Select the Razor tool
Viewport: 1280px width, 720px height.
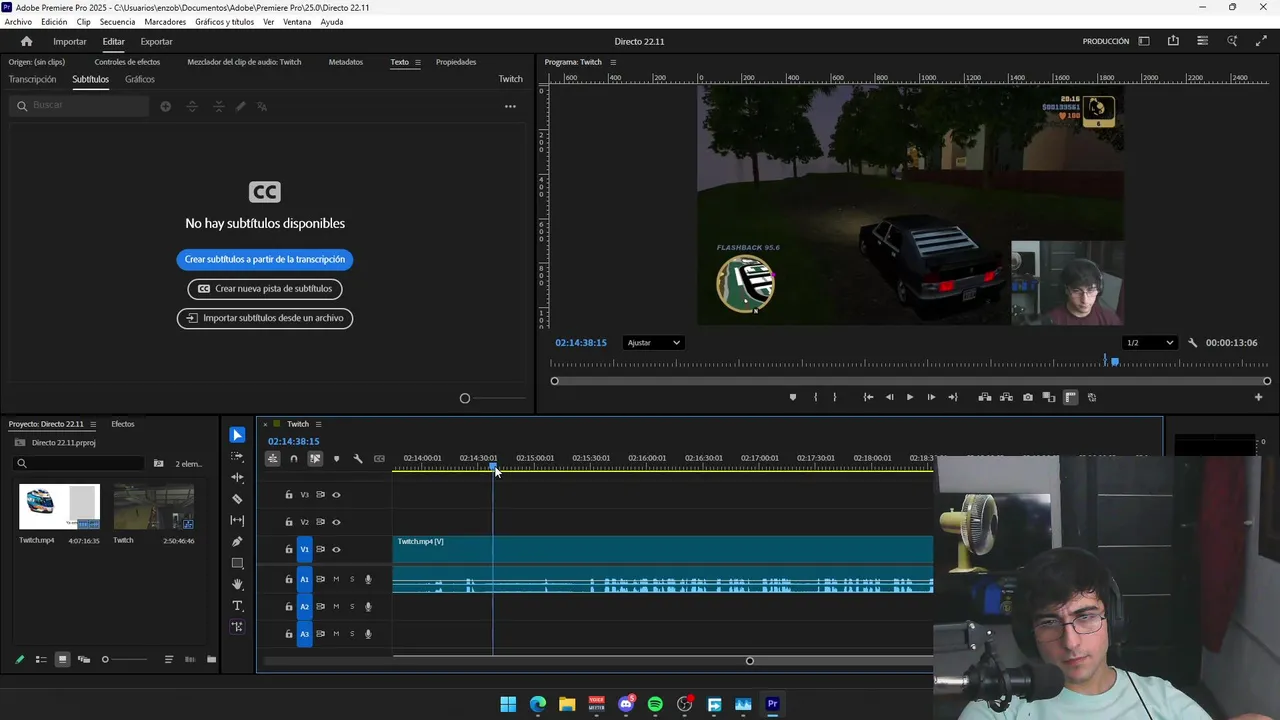click(237, 499)
